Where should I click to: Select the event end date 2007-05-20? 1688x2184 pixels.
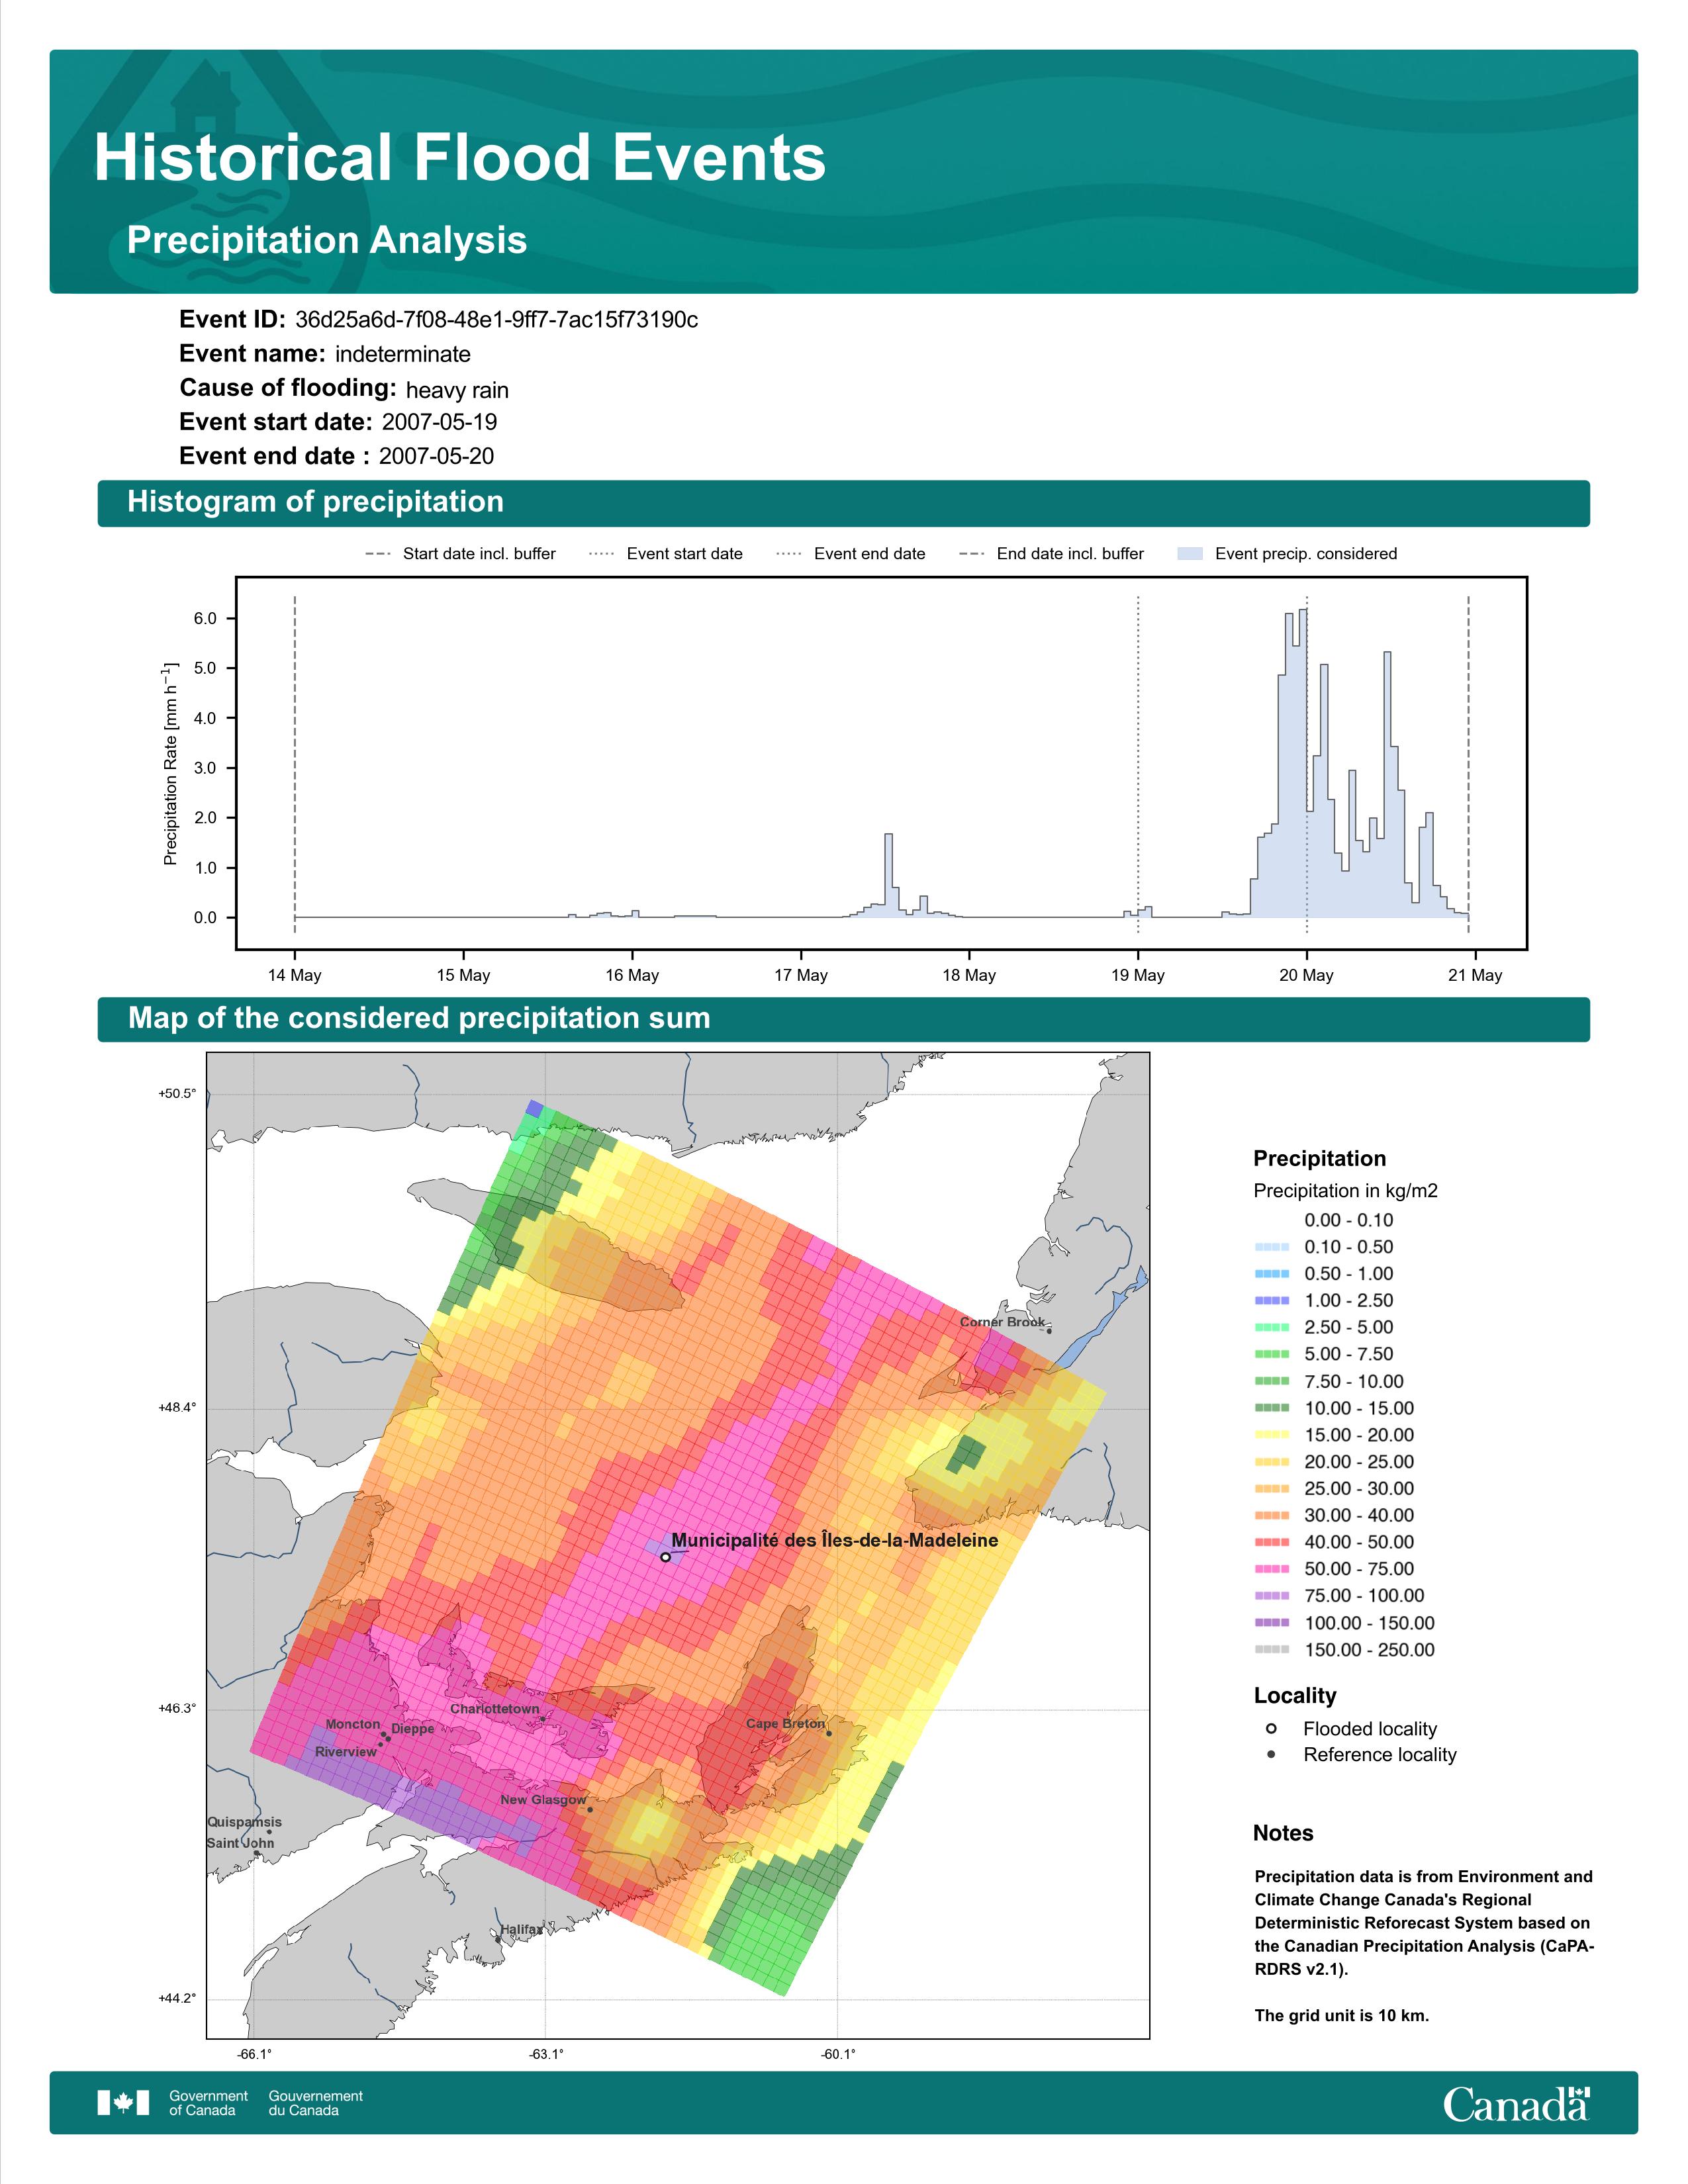[436, 456]
